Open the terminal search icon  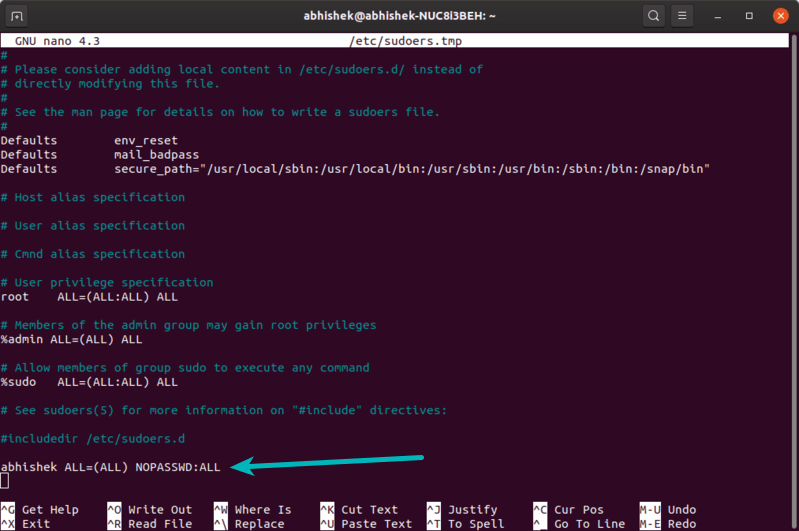[653, 16]
